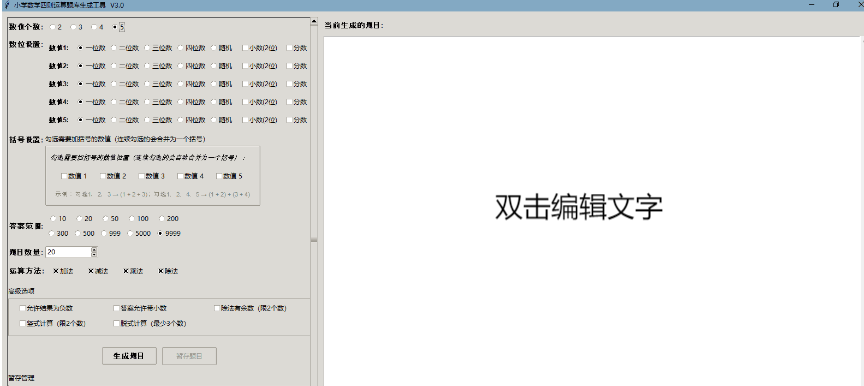Enable 除法有余数 (限2个数) option

coord(217,308)
